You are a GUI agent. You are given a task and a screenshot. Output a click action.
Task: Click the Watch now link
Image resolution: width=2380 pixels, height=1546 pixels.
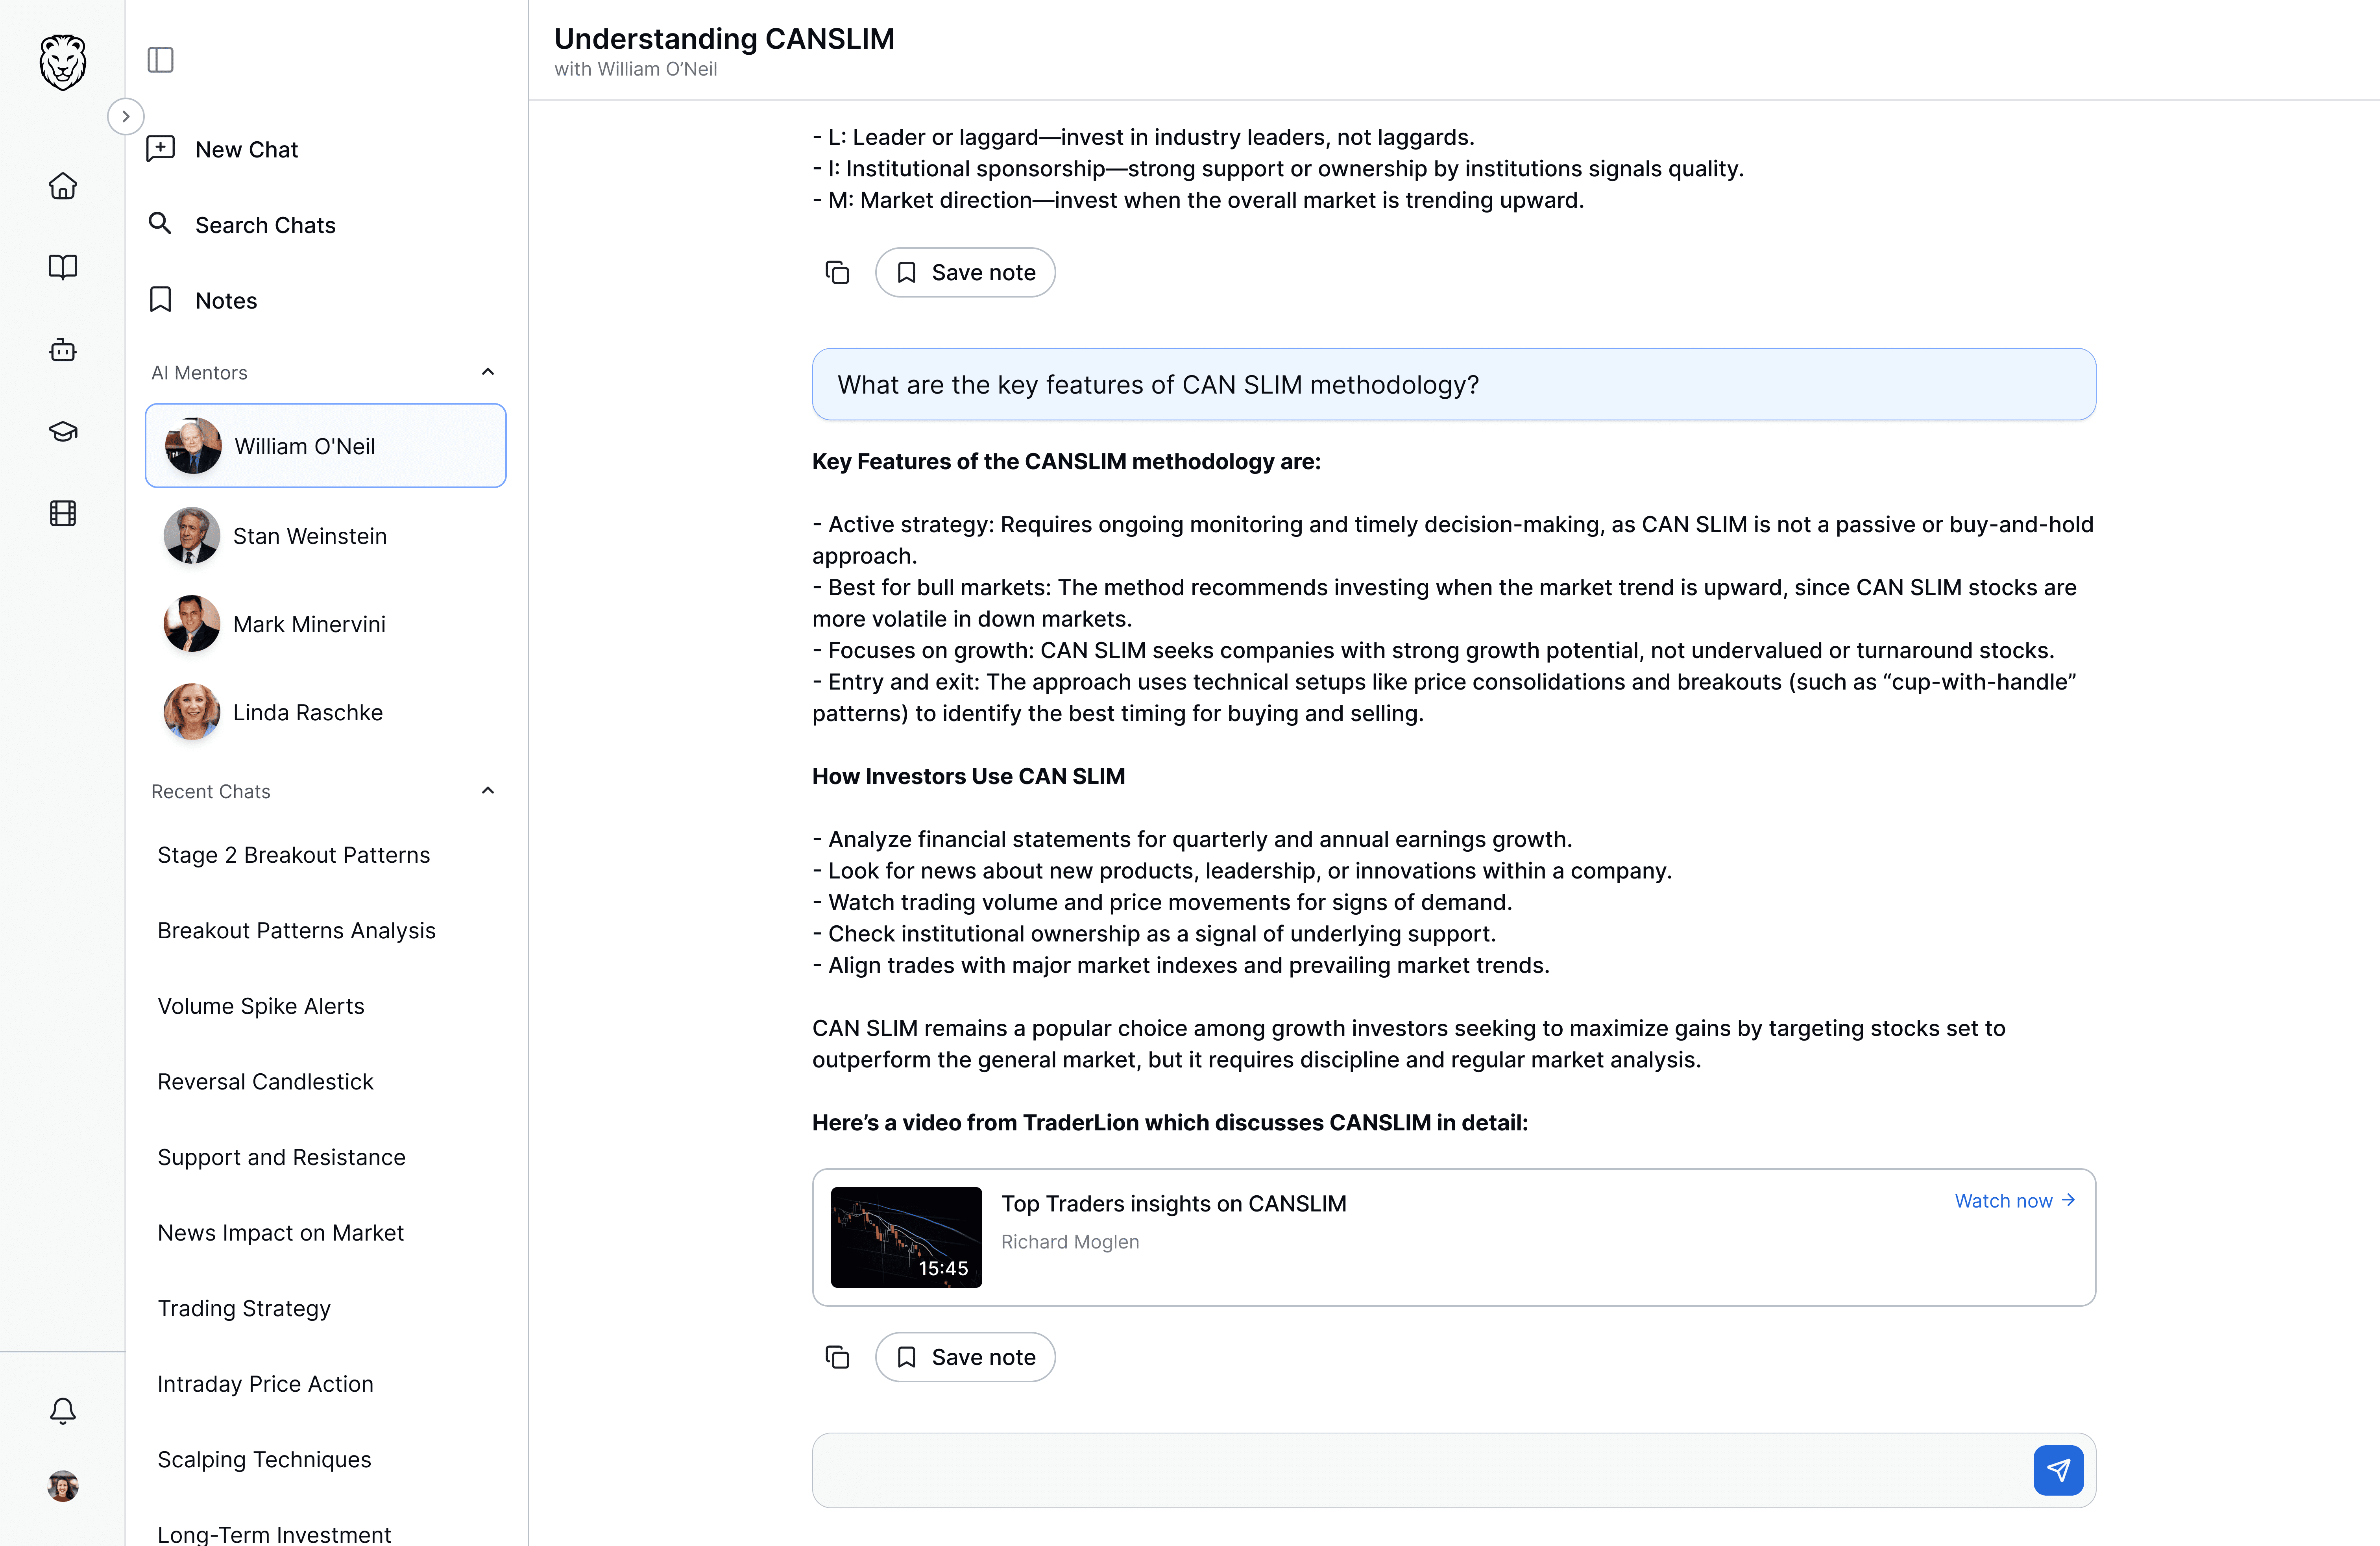click(x=2015, y=1201)
